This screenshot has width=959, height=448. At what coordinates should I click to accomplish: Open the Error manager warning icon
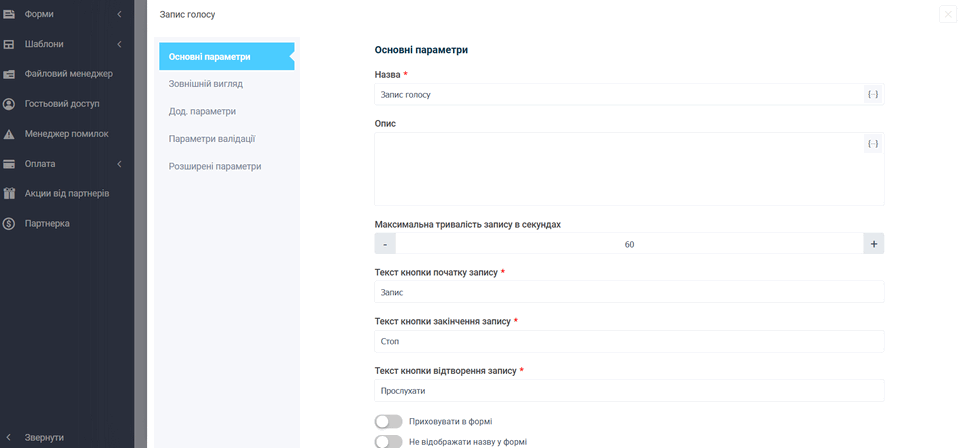[9, 134]
